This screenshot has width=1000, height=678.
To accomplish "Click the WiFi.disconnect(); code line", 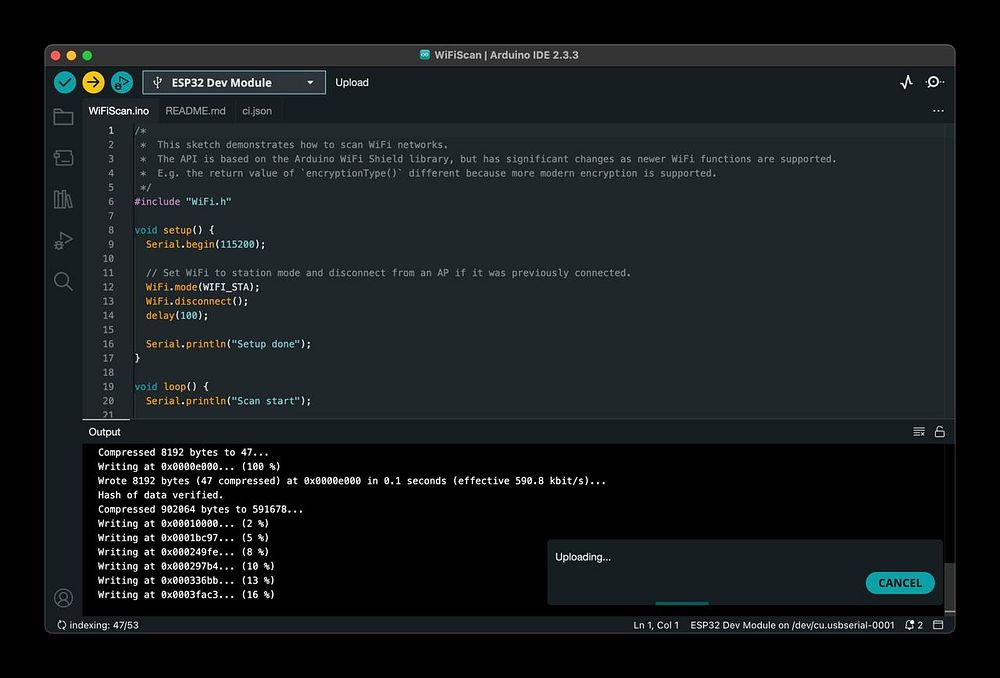I will (197, 301).
